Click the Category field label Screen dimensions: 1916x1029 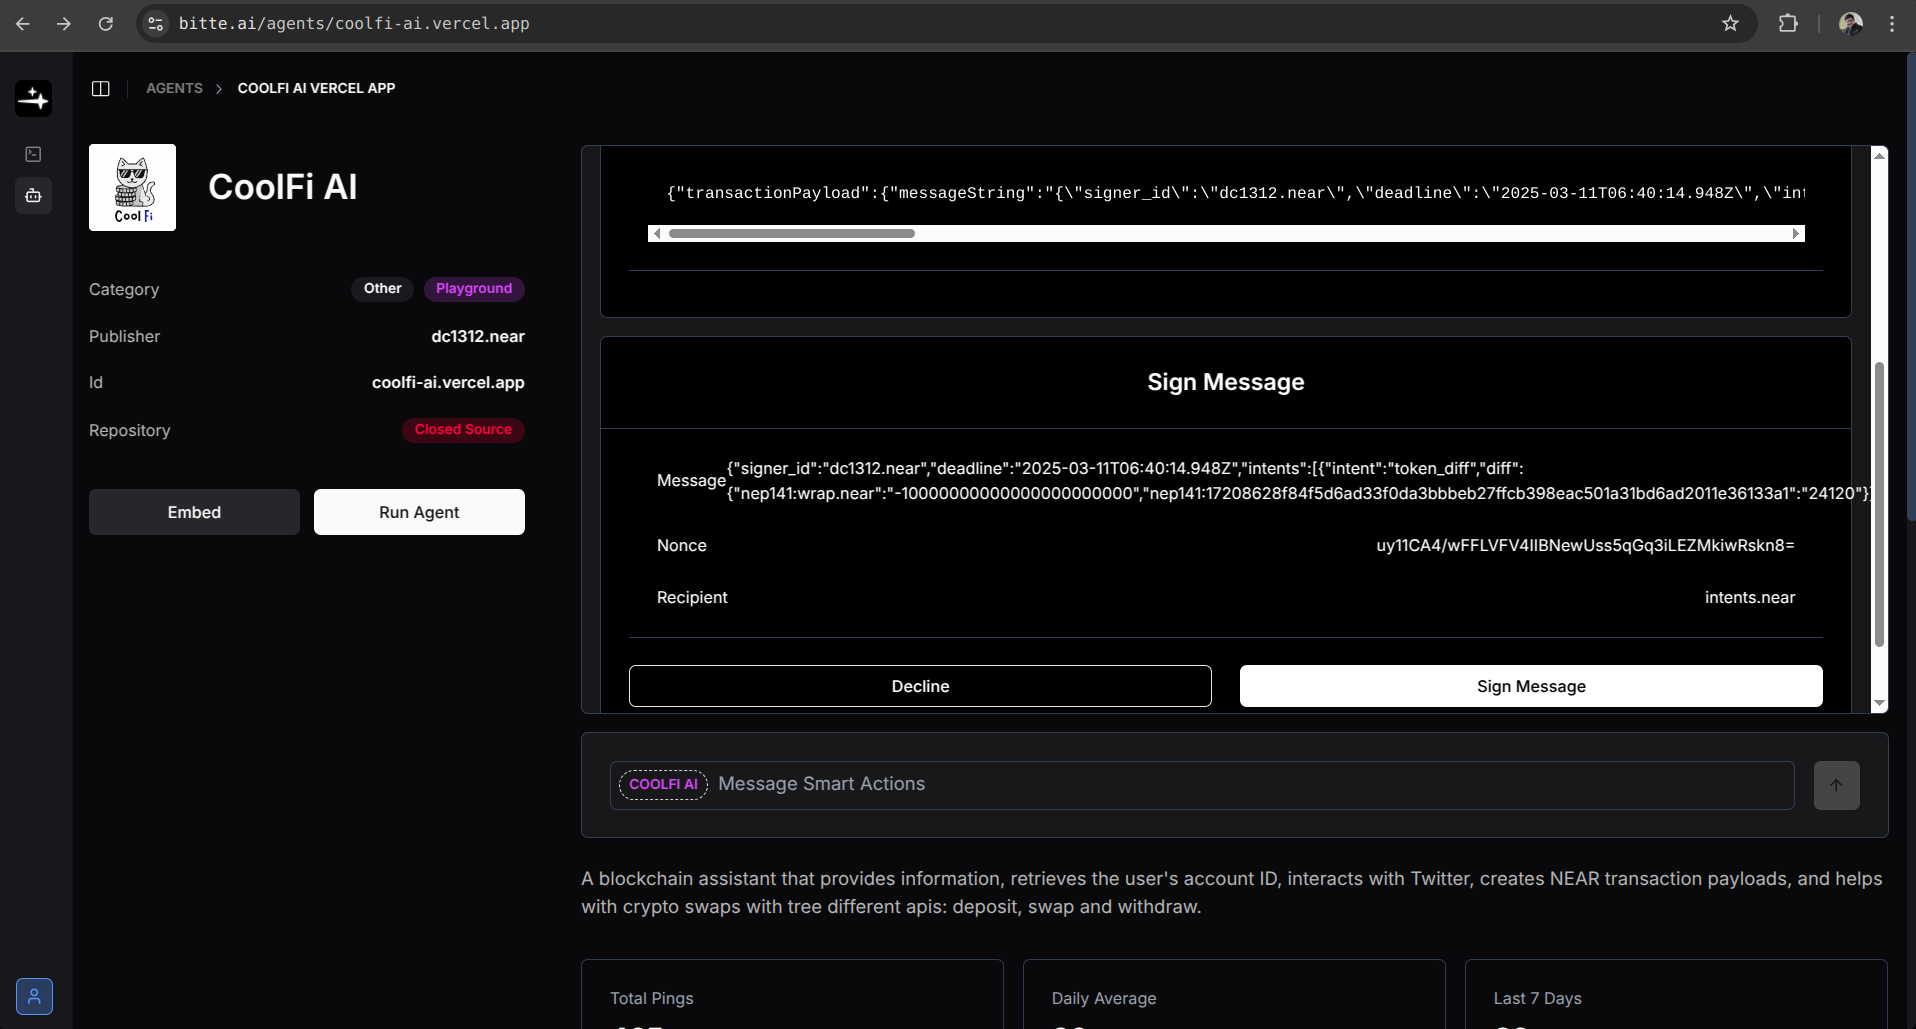pos(124,290)
